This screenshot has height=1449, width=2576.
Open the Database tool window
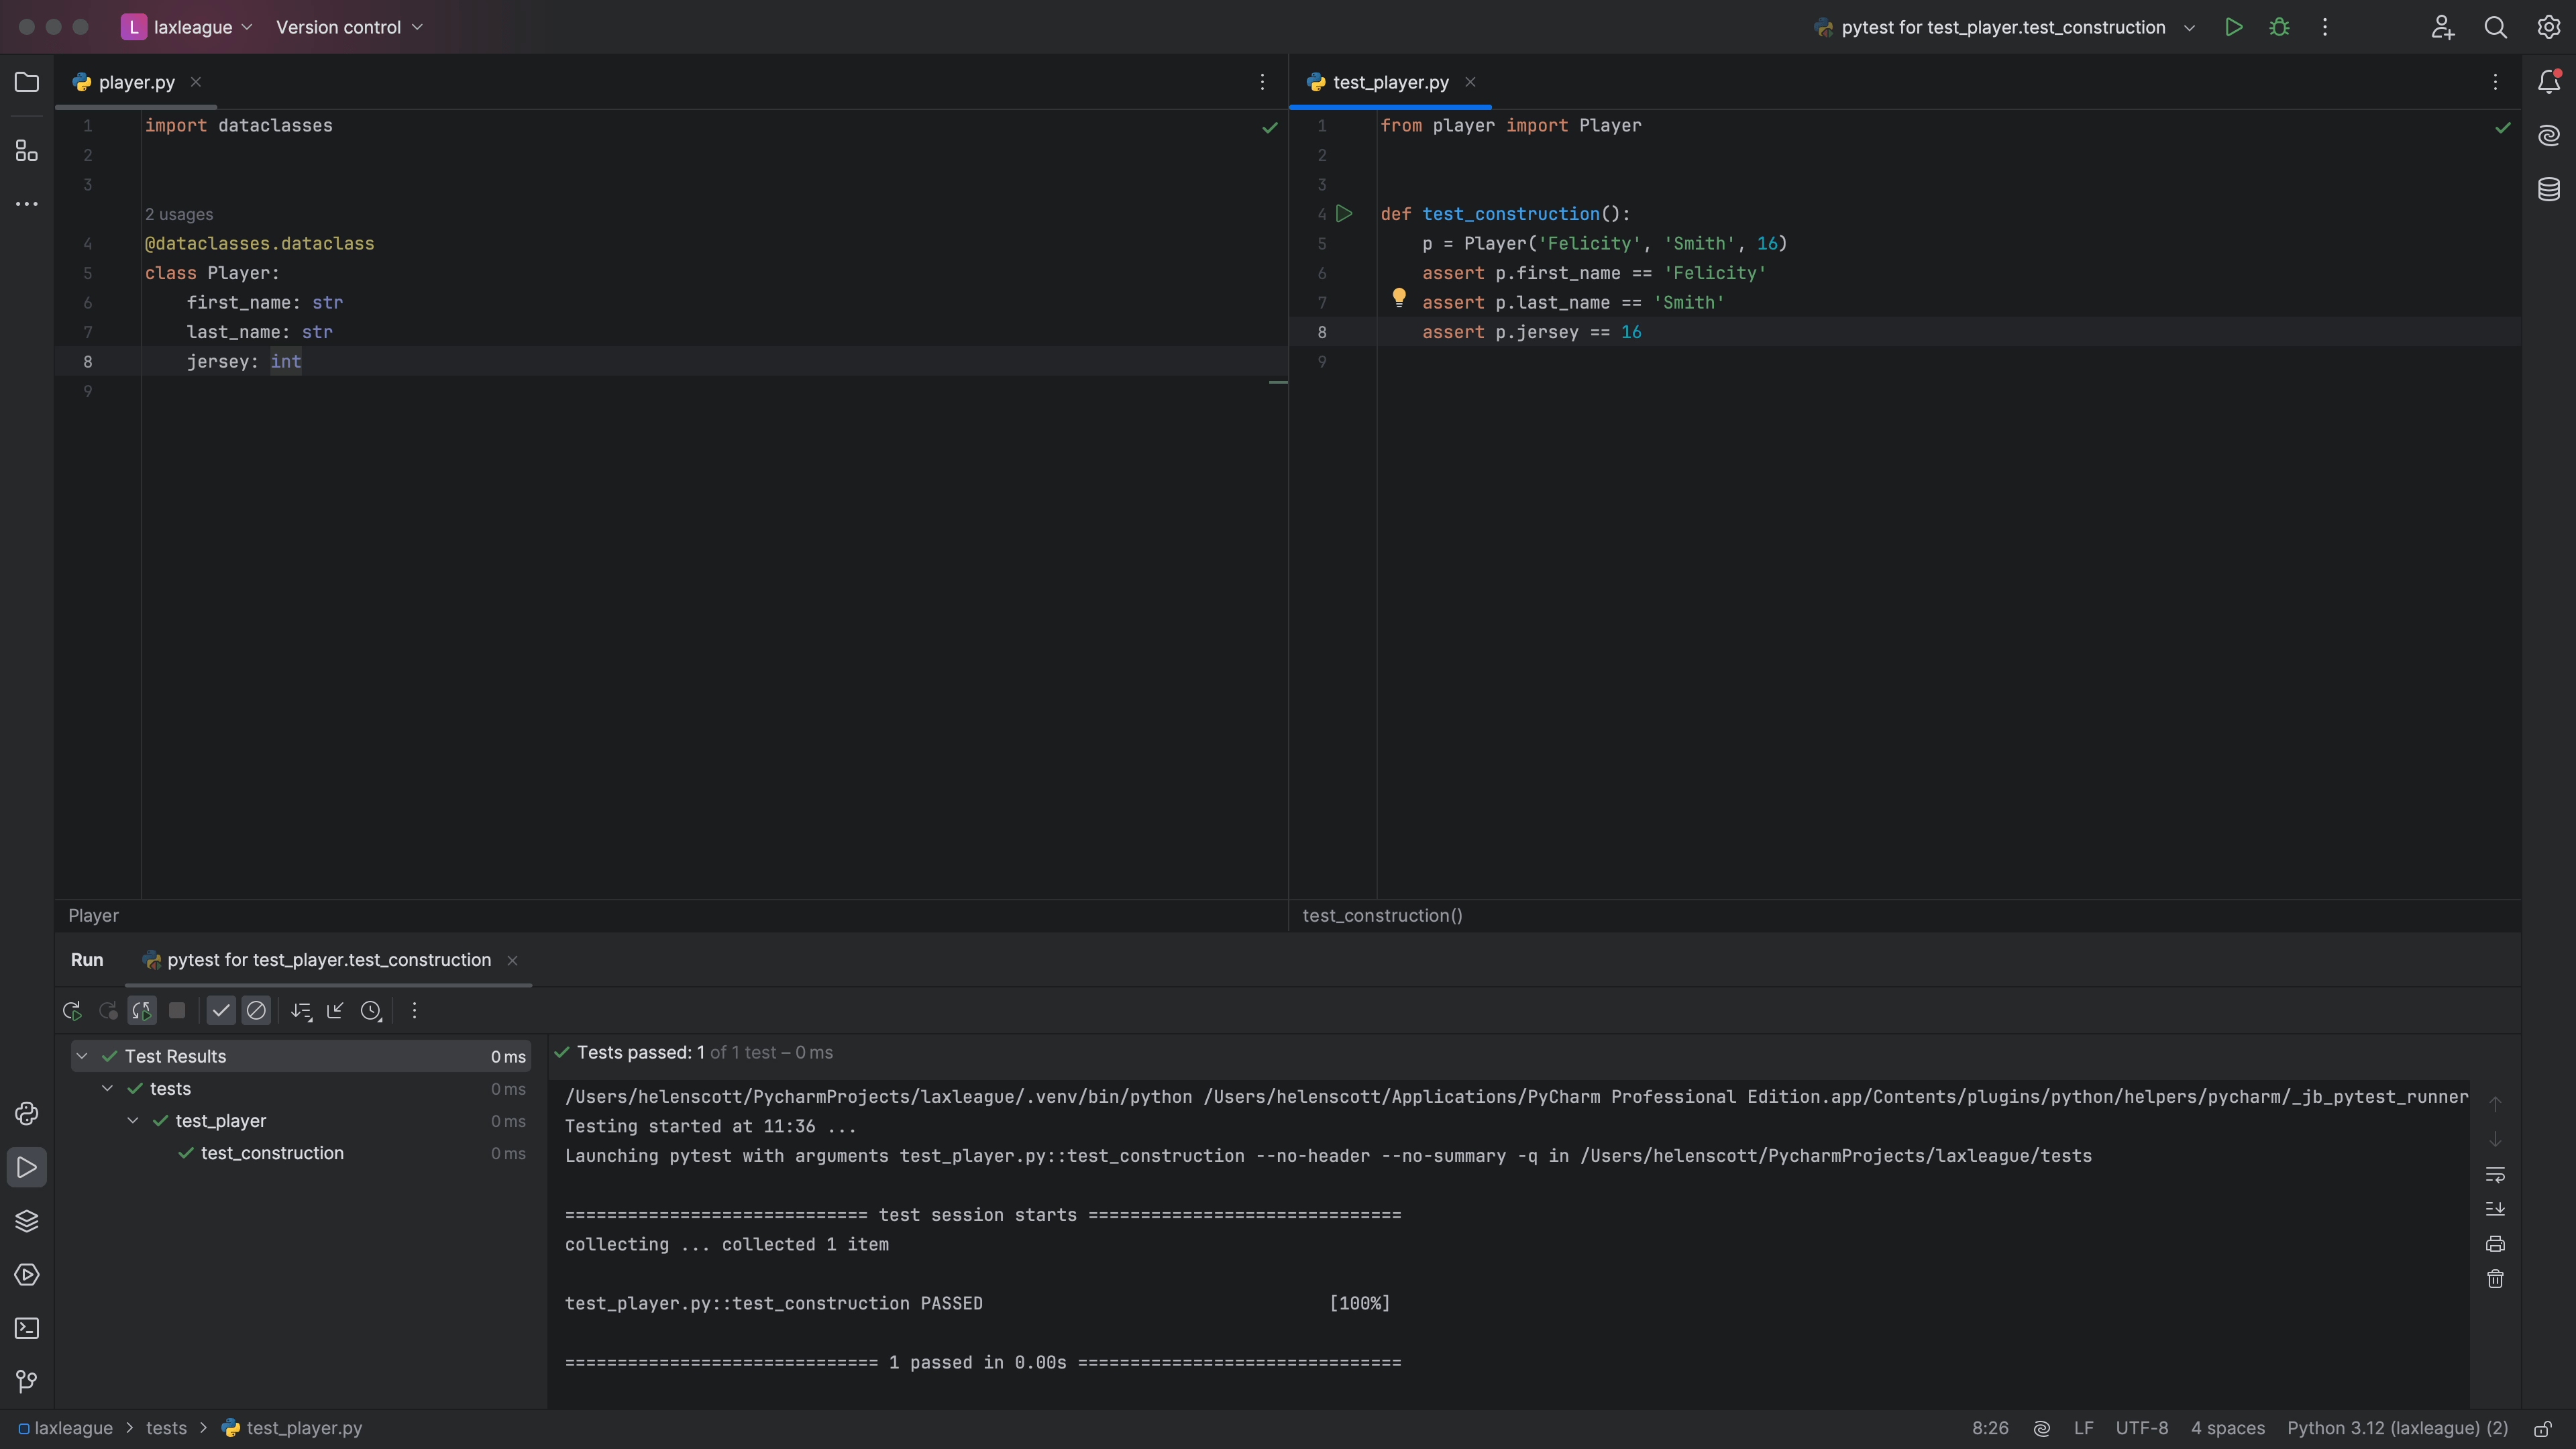[2549, 189]
